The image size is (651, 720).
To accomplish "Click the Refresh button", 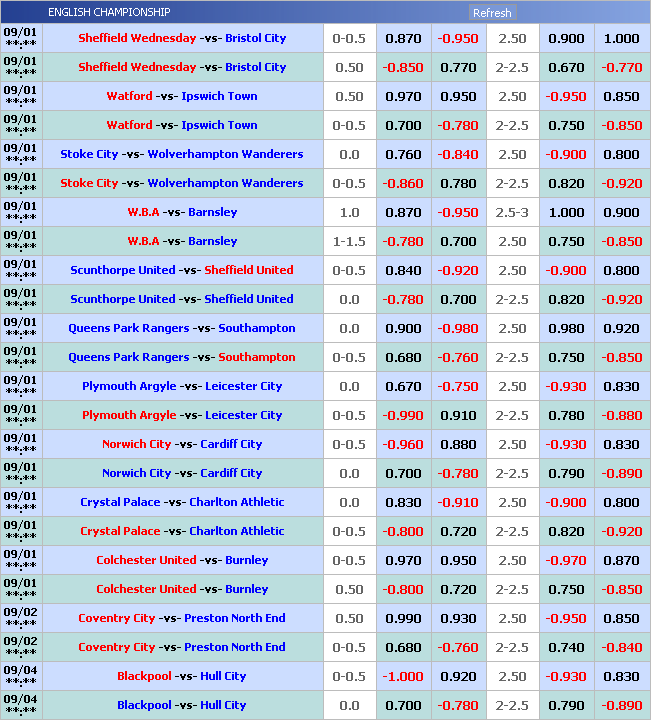I will pyautogui.click(x=492, y=13).
